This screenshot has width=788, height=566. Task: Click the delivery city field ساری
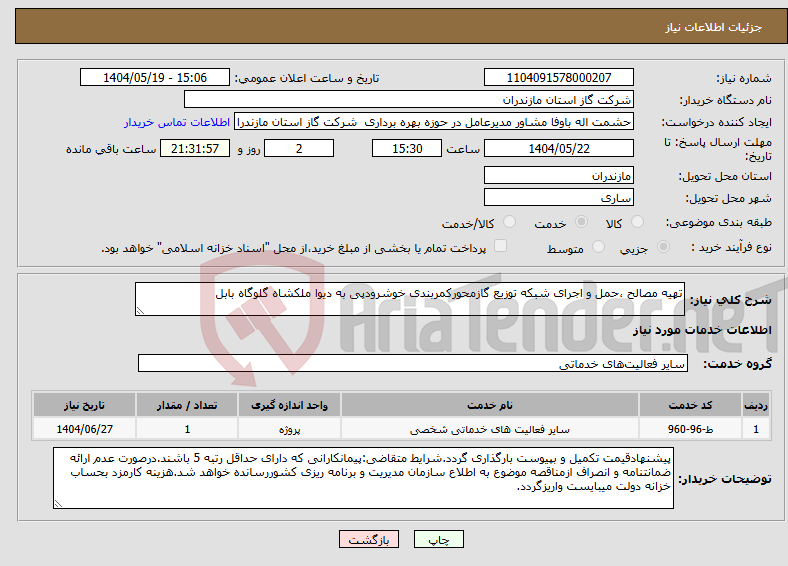coord(558,197)
